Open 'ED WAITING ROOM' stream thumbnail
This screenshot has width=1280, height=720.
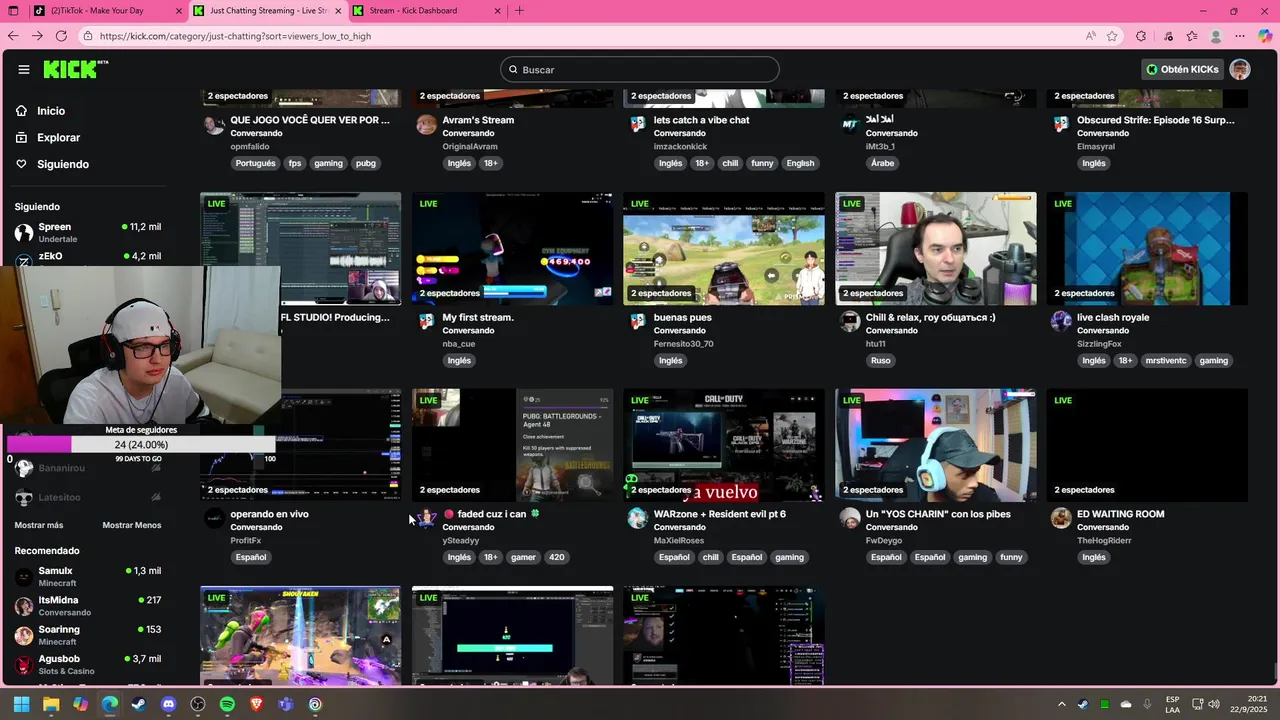point(1147,445)
